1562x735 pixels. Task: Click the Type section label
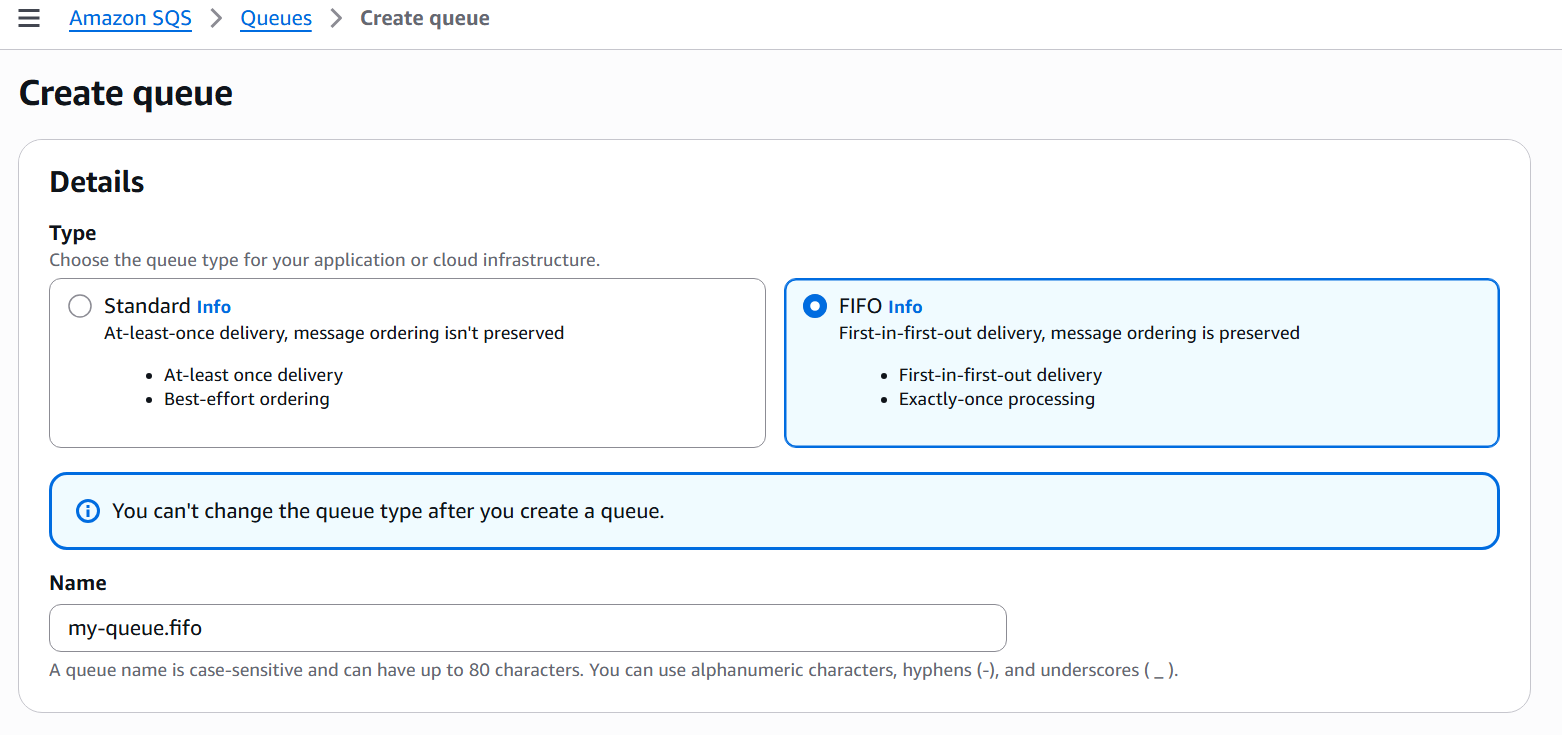point(72,232)
